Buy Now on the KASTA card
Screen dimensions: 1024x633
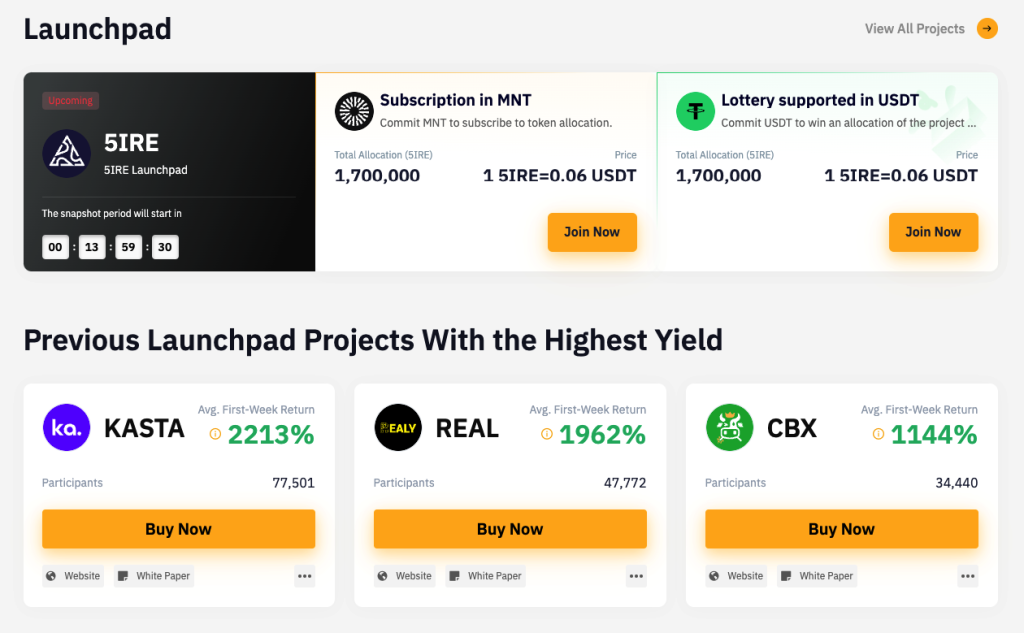click(x=178, y=529)
